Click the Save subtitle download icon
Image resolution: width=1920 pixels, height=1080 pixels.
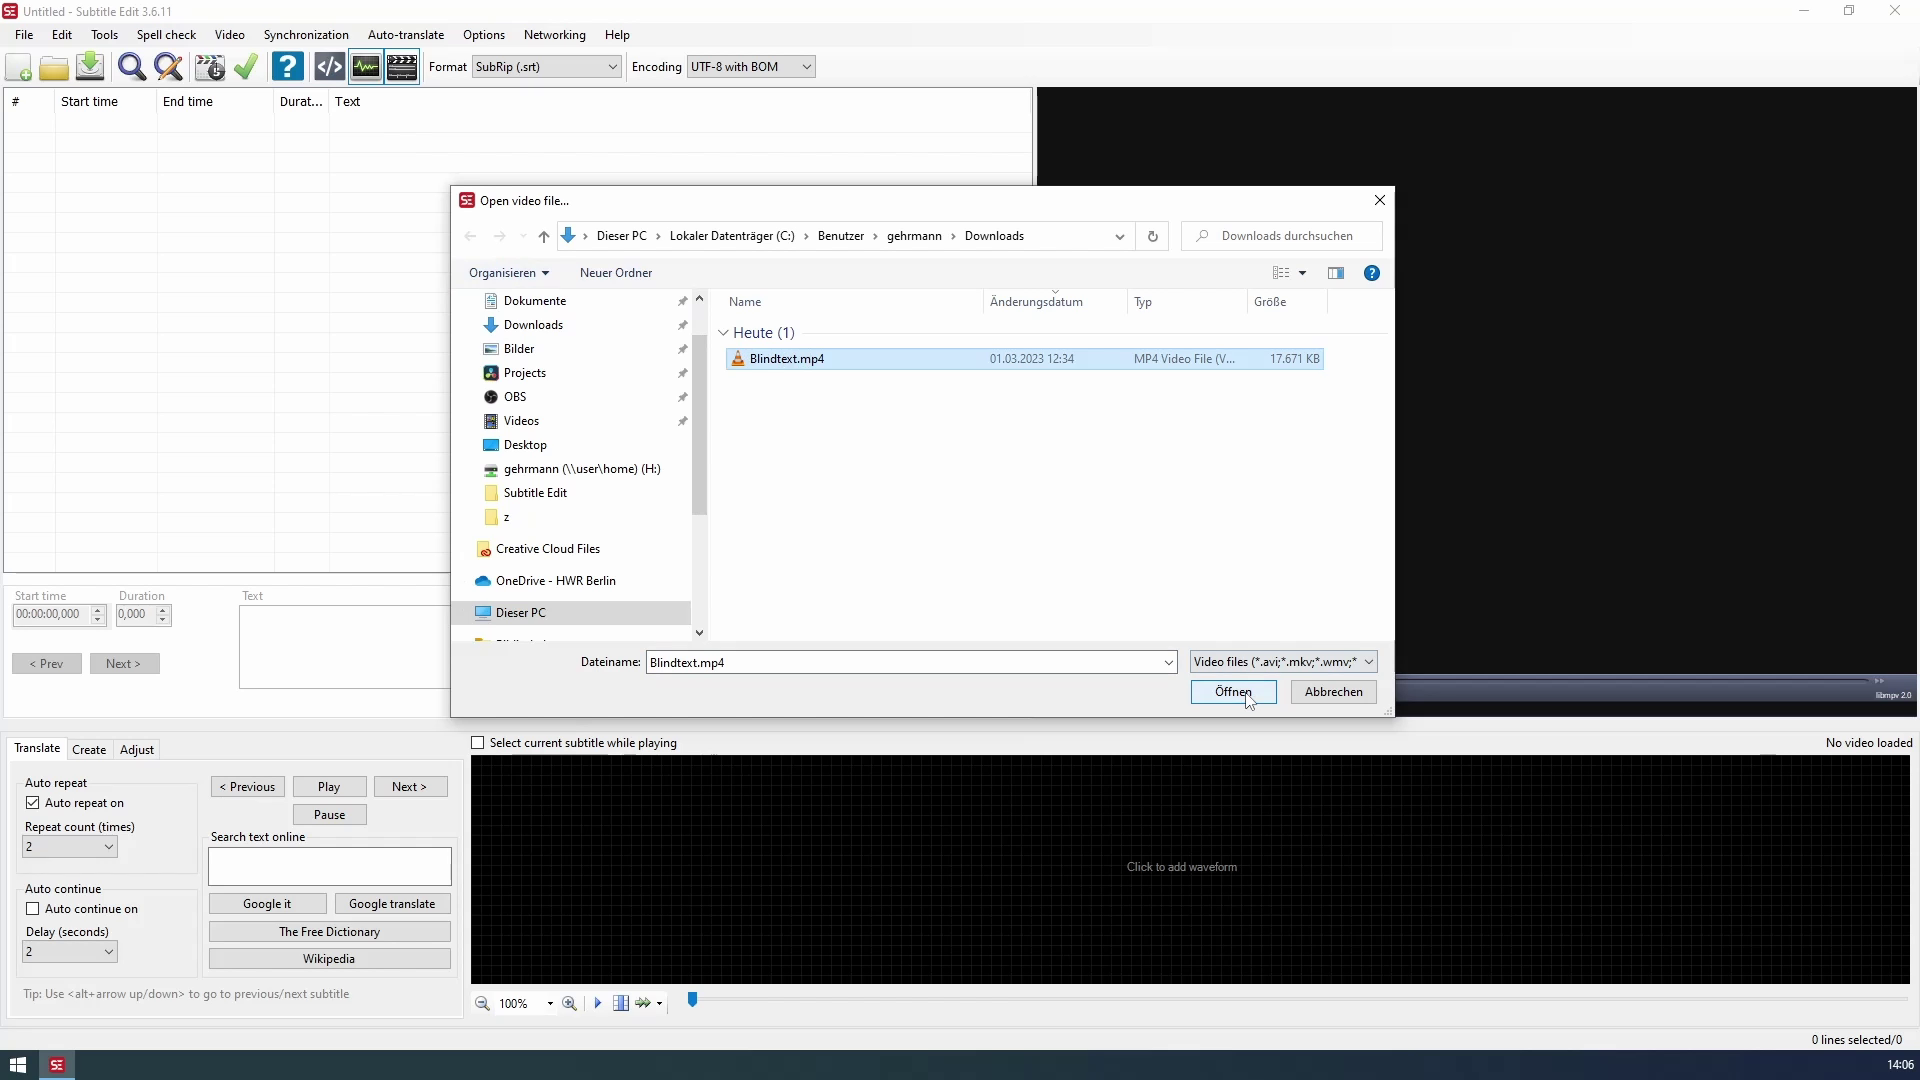click(90, 67)
